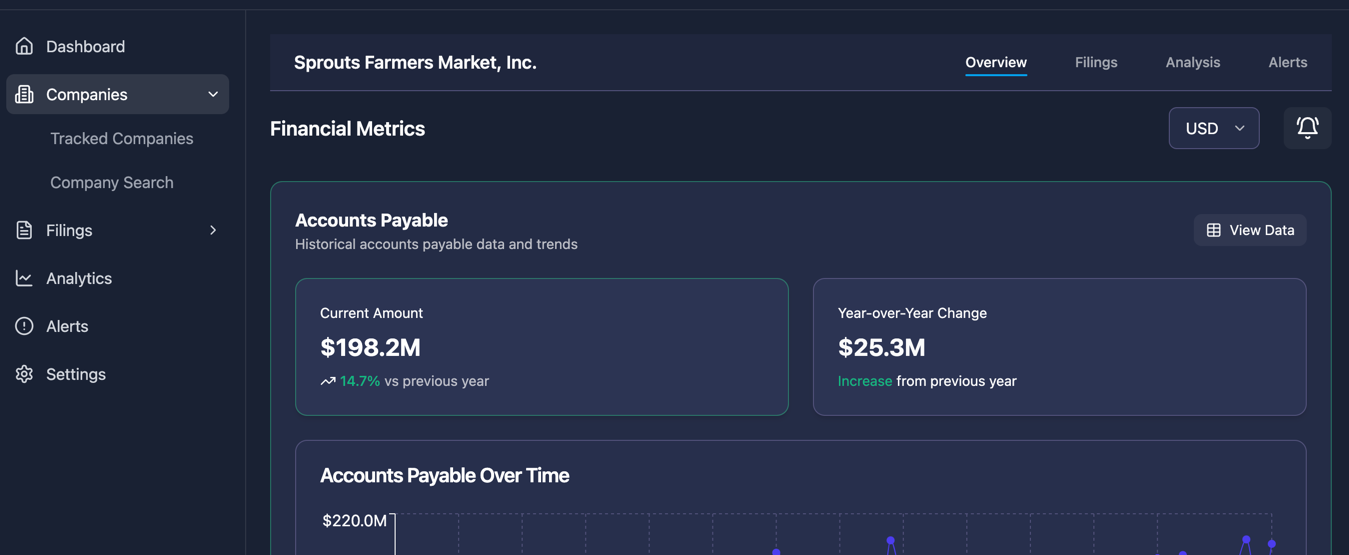Click the table grid icon in View Data

[x=1213, y=230]
